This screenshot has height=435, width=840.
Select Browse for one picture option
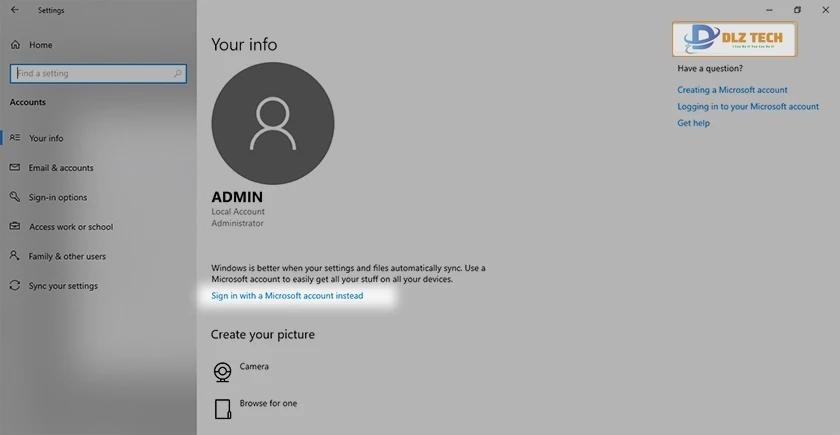click(222, 407)
